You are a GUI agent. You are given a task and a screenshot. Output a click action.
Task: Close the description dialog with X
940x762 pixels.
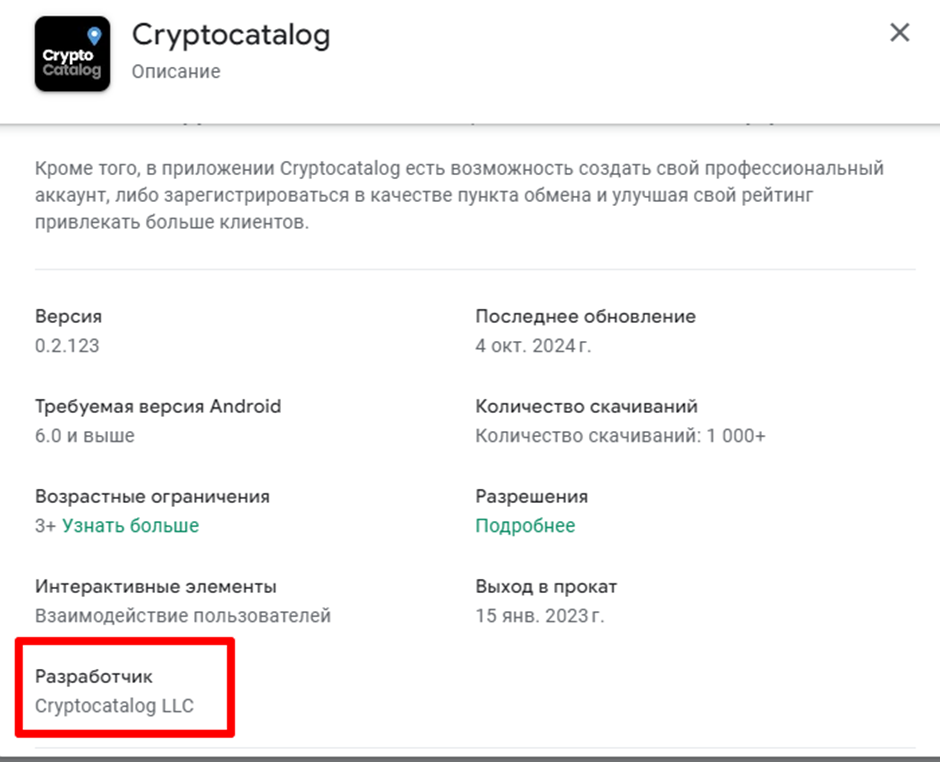click(x=900, y=33)
